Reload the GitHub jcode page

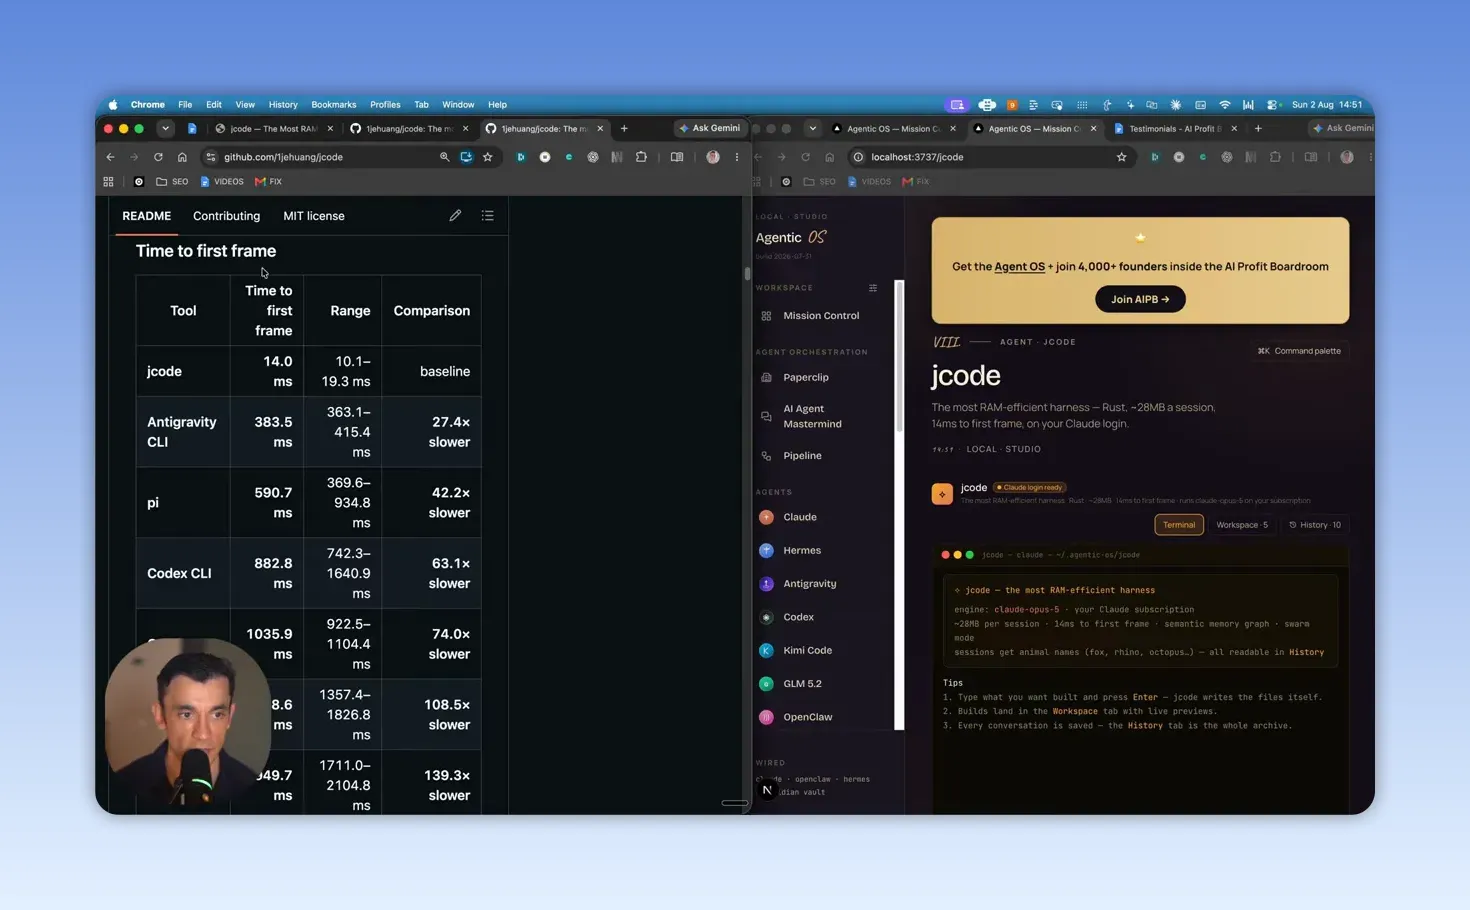click(x=158, y=157)
